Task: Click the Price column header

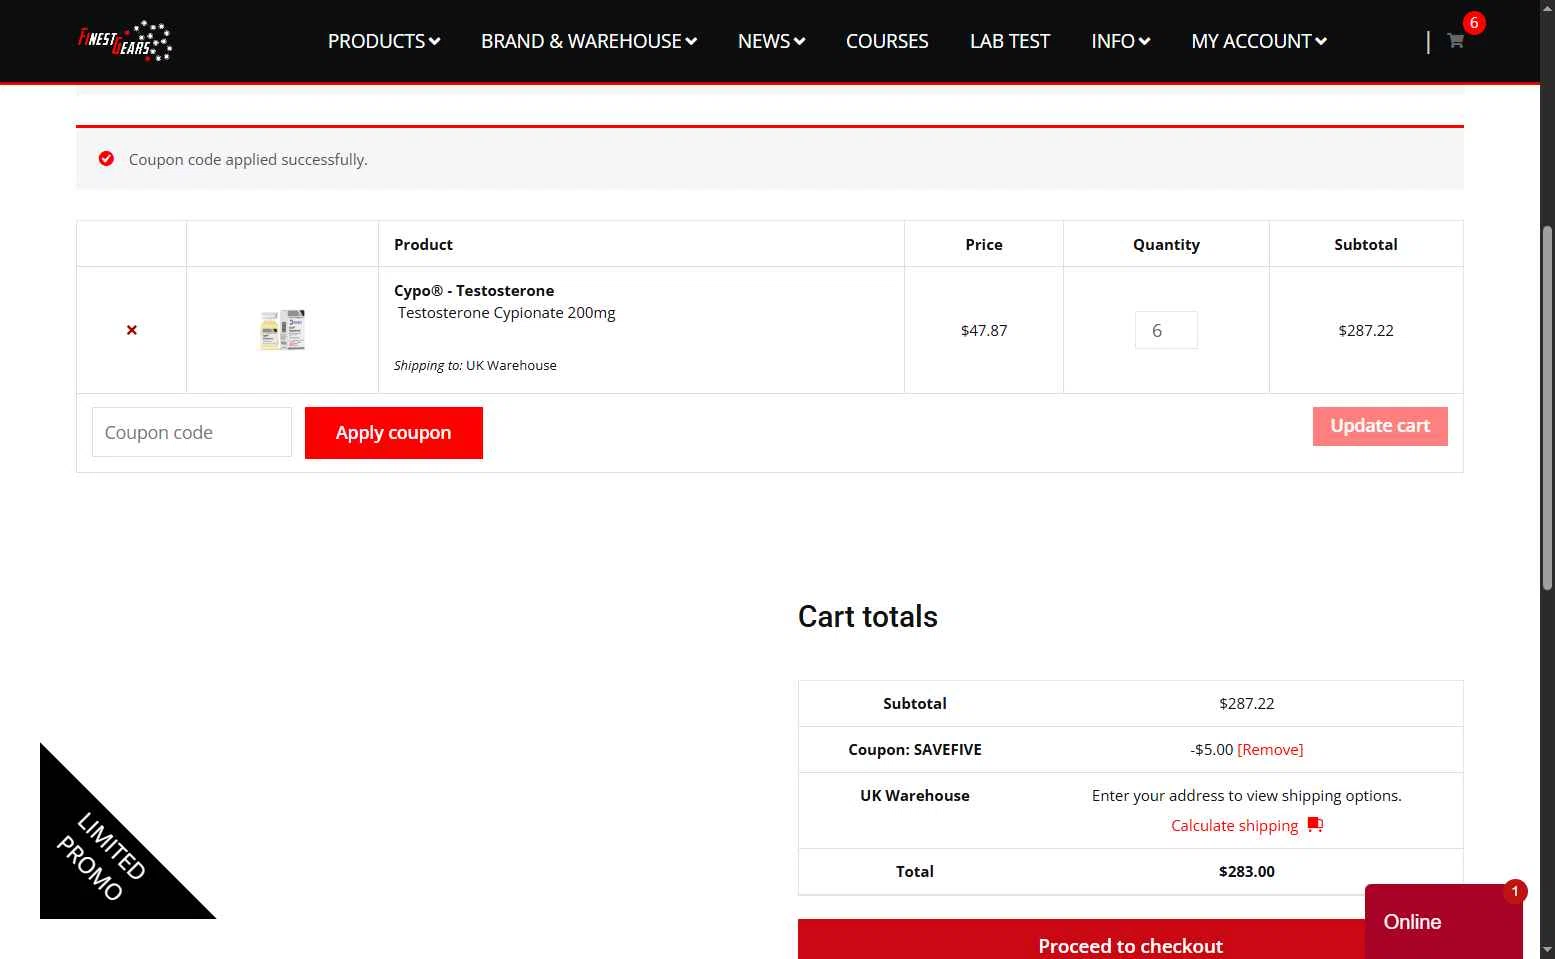Action: coord(984,245)
